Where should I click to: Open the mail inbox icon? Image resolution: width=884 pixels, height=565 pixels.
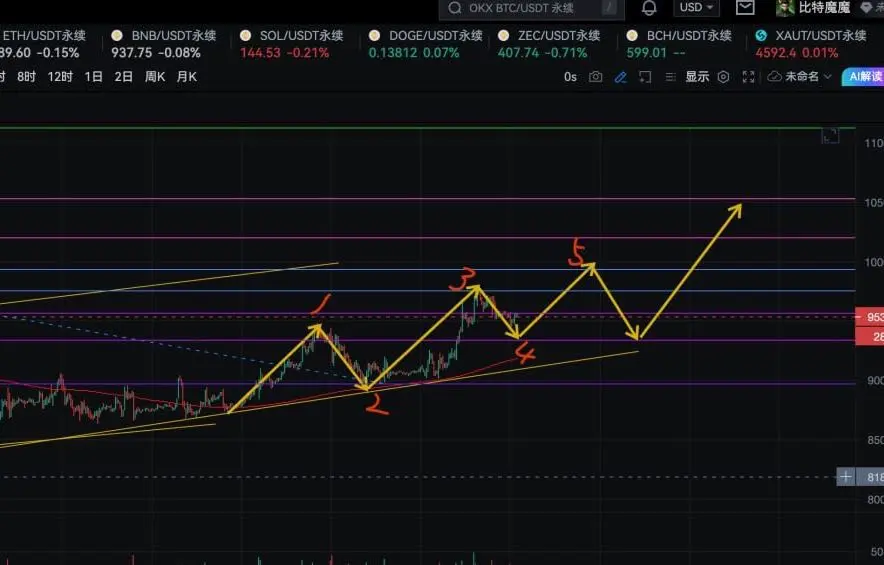pyautogui.click(x=745, y=7)
